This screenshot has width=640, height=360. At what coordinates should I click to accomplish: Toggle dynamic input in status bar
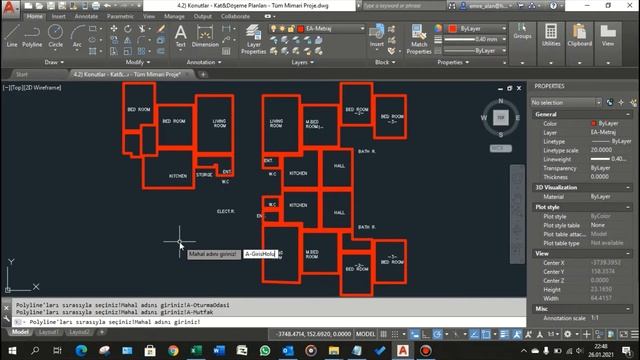(x=414, y=334)
